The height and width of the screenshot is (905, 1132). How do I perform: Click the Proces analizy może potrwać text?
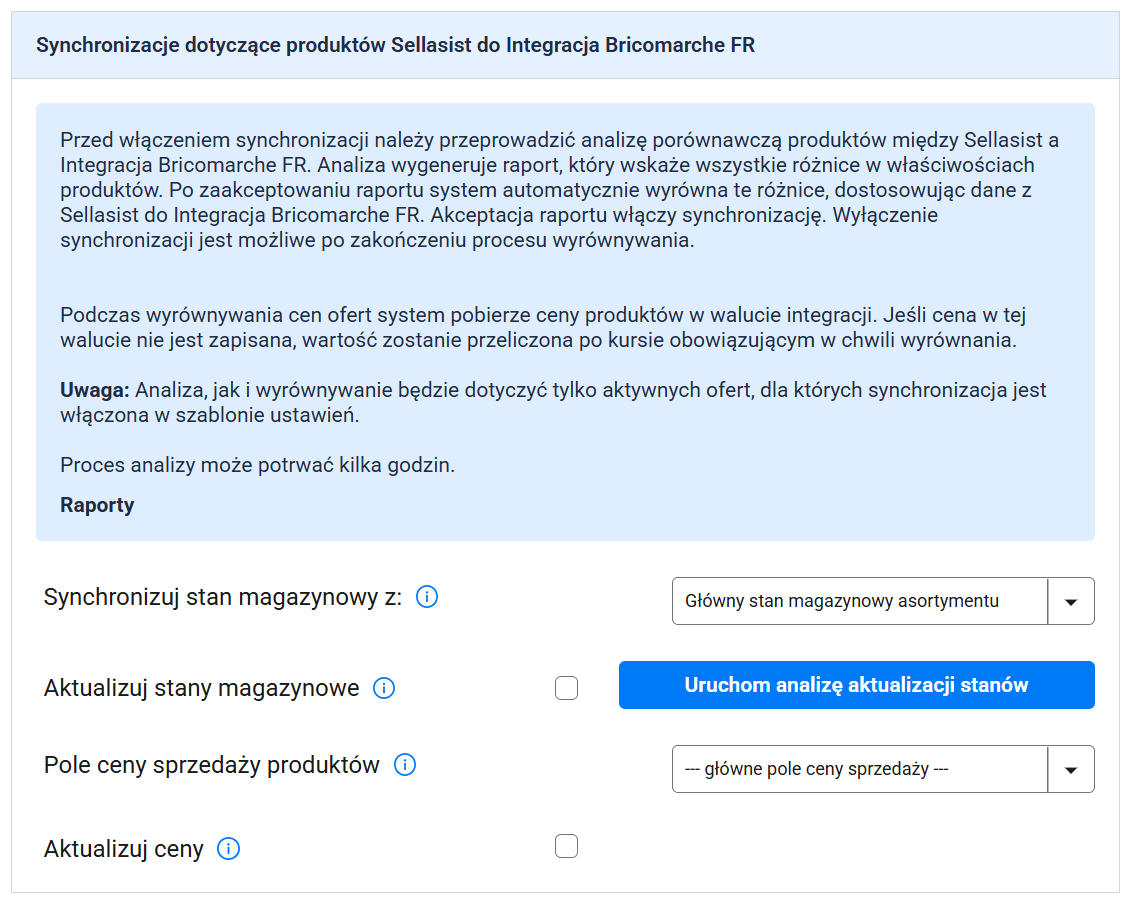(257, 465)
